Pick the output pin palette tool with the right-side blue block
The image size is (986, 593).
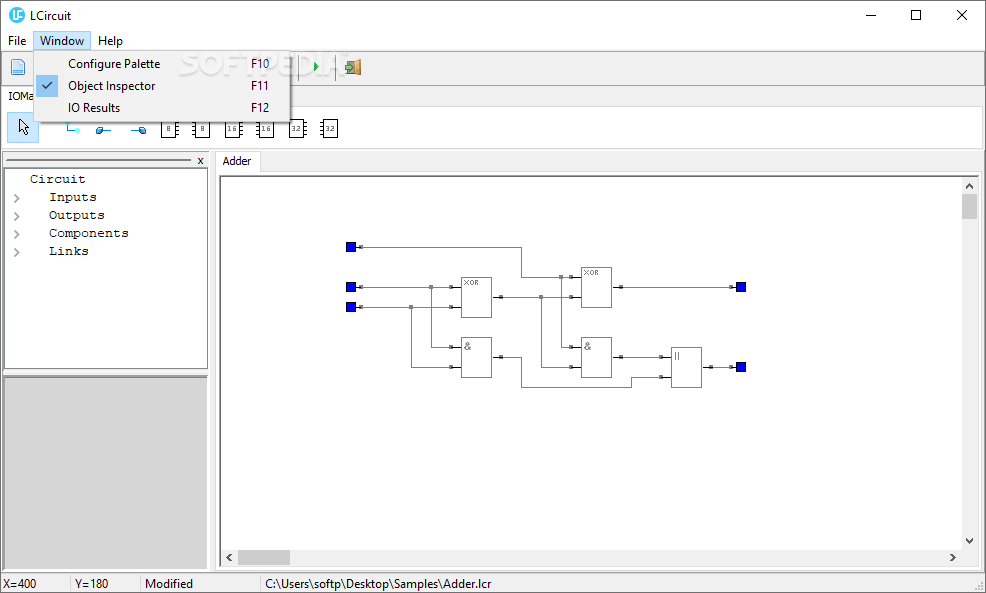[x=138, y=130]
